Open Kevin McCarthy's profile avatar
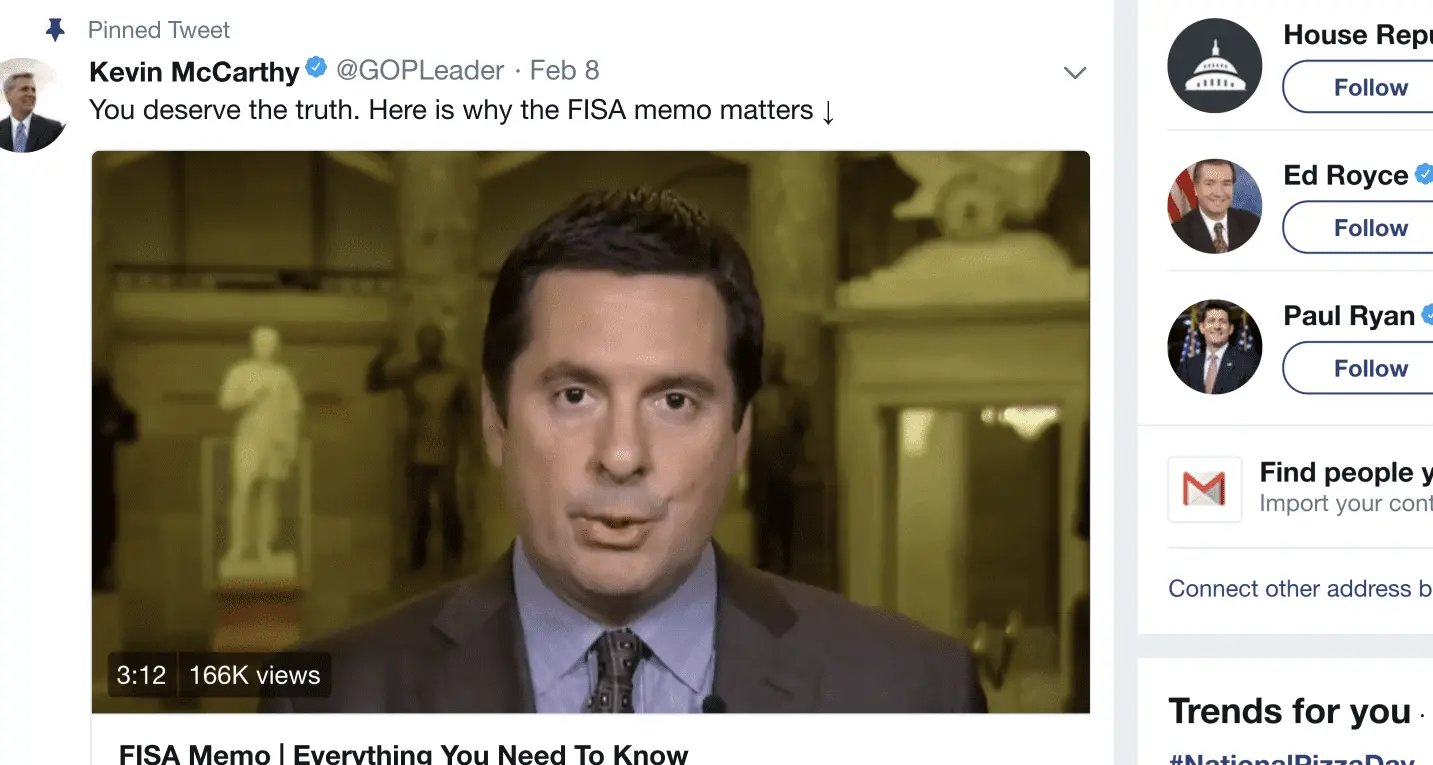This screenshot has width=1433, height=765. (30, 105)
